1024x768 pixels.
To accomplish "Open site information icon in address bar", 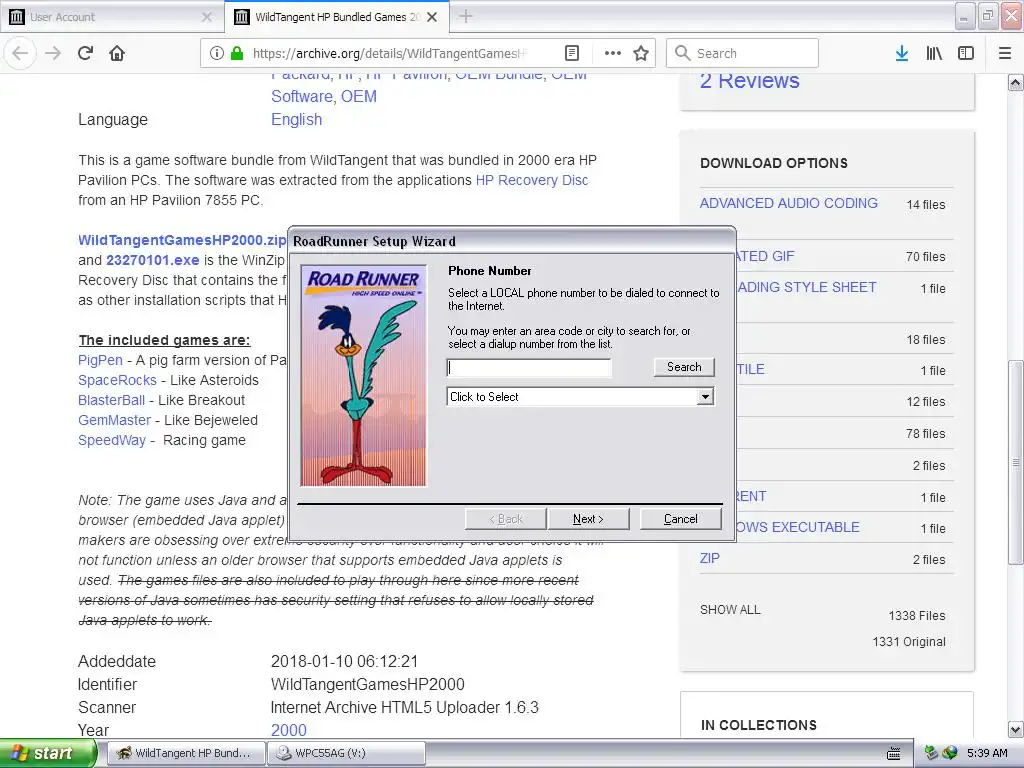I will coord(217,53).
